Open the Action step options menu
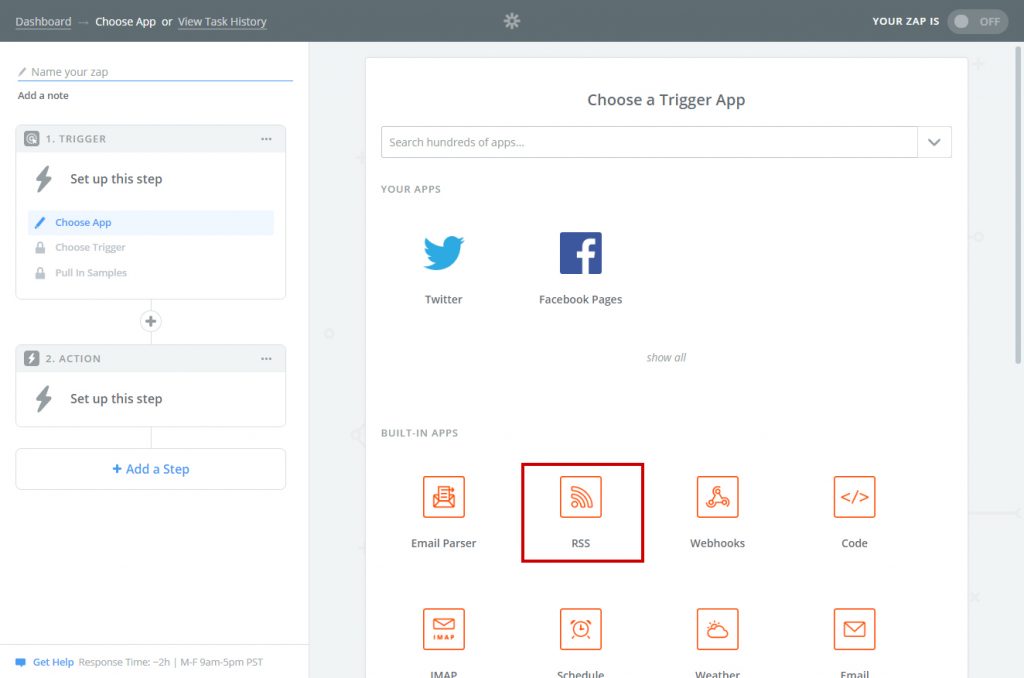This screenshot has width=1024, height=678. point(266,359)
